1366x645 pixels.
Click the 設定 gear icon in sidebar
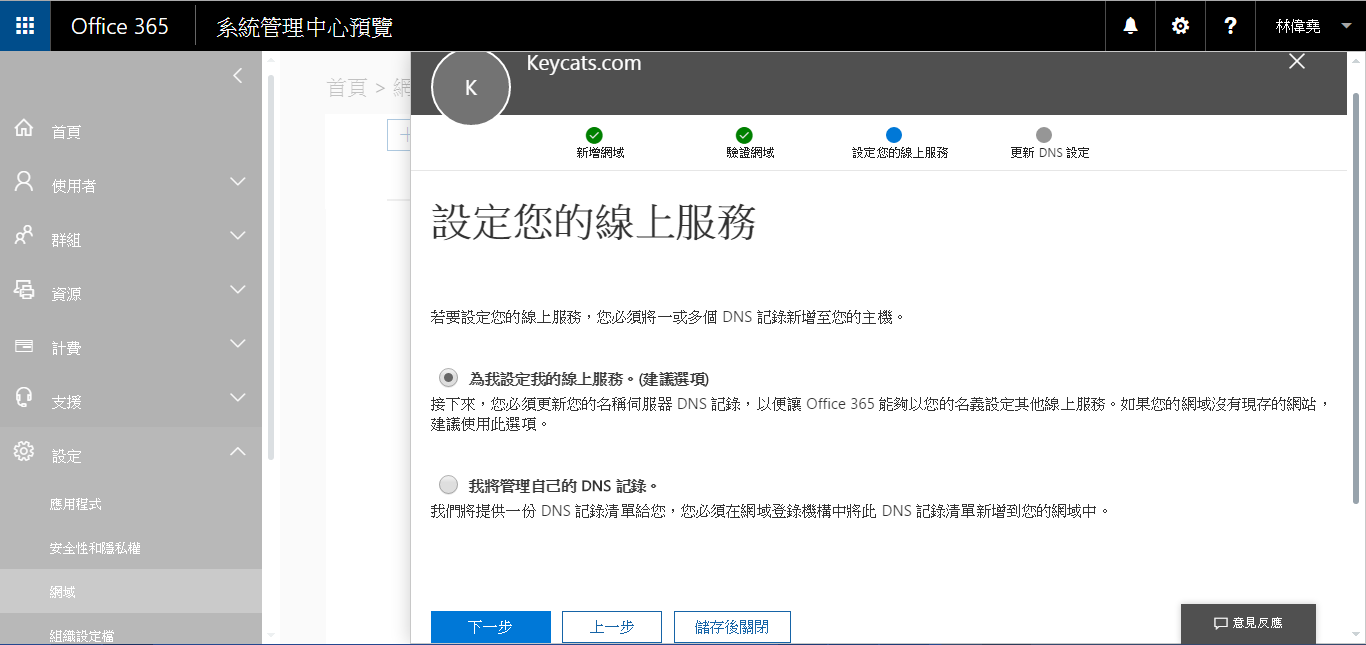(x=24, y=453)
